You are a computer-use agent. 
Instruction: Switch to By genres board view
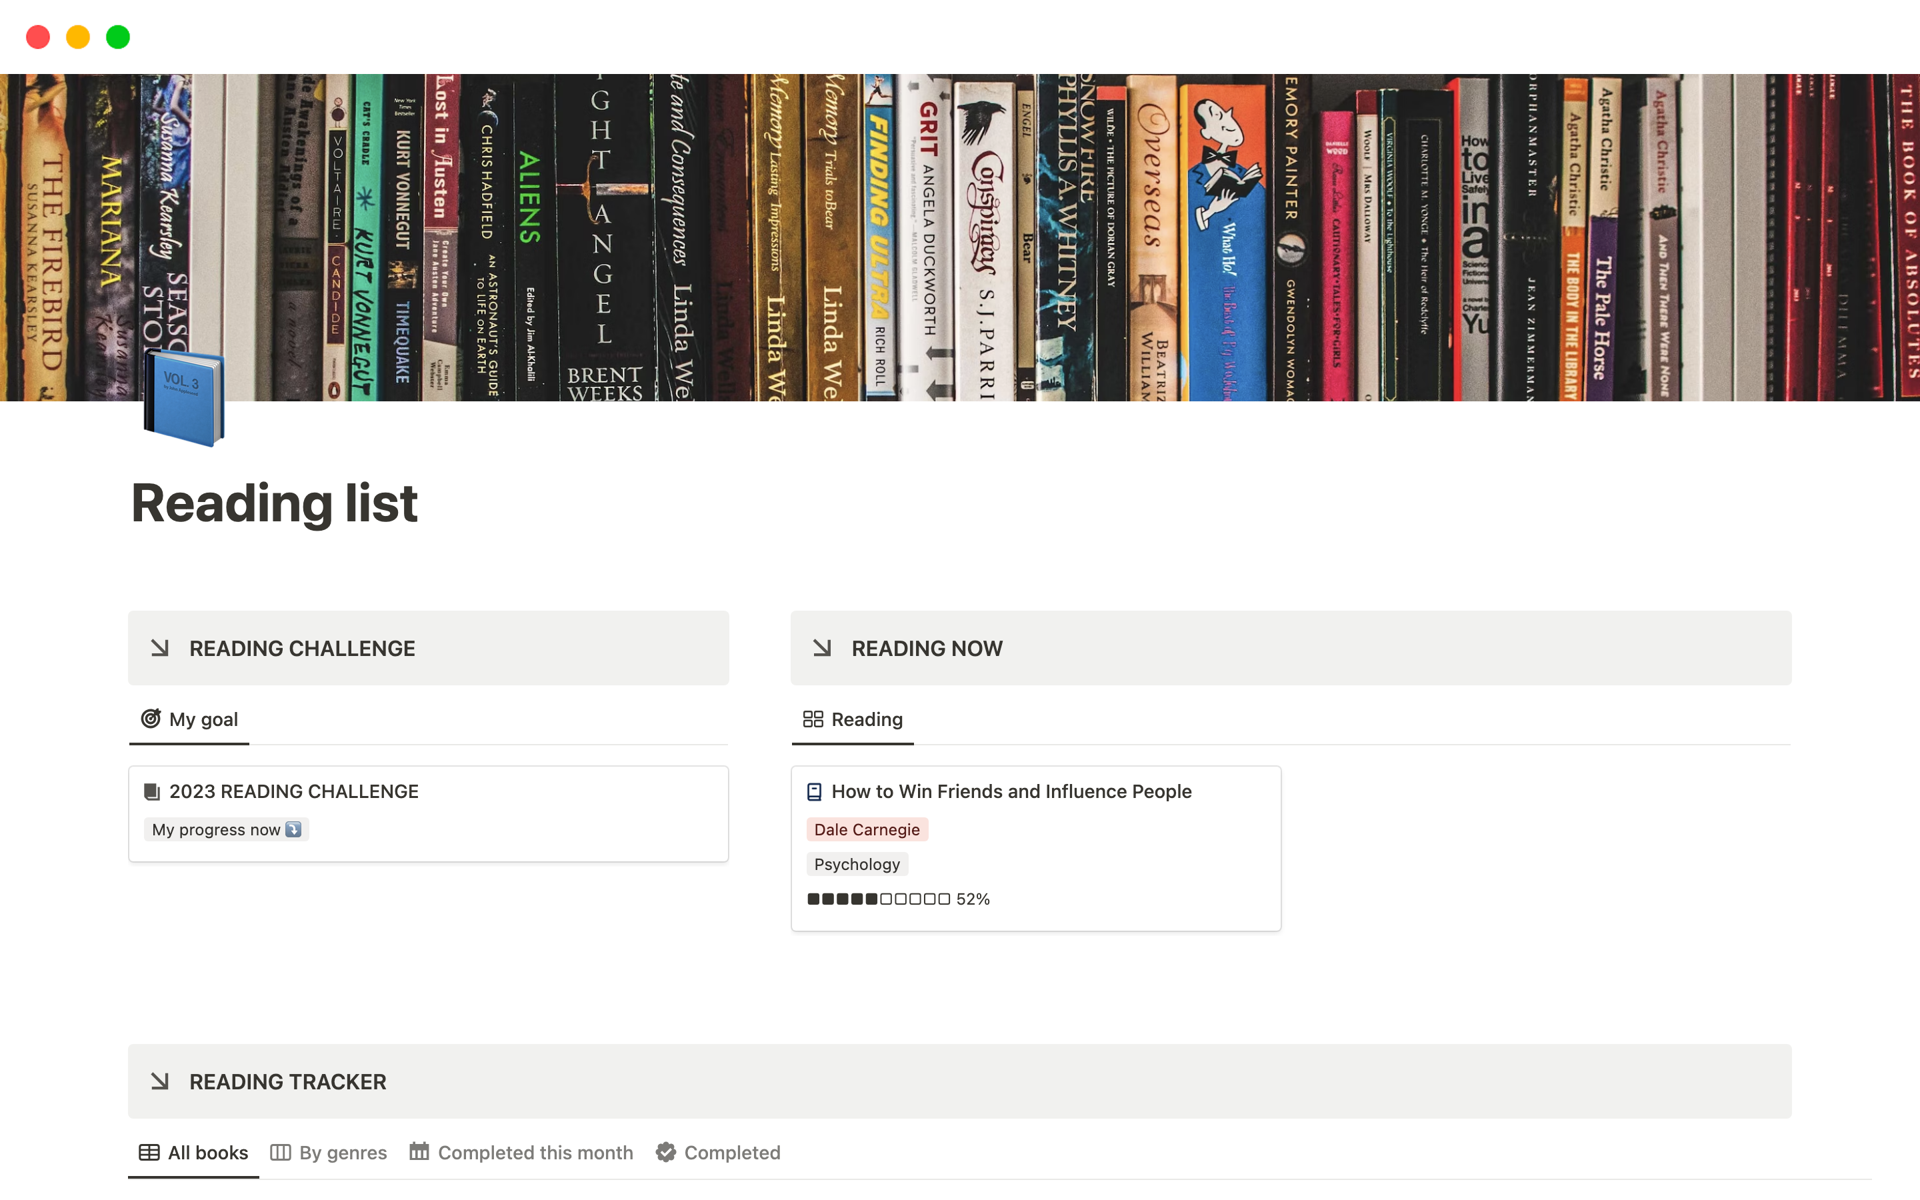342,1152
